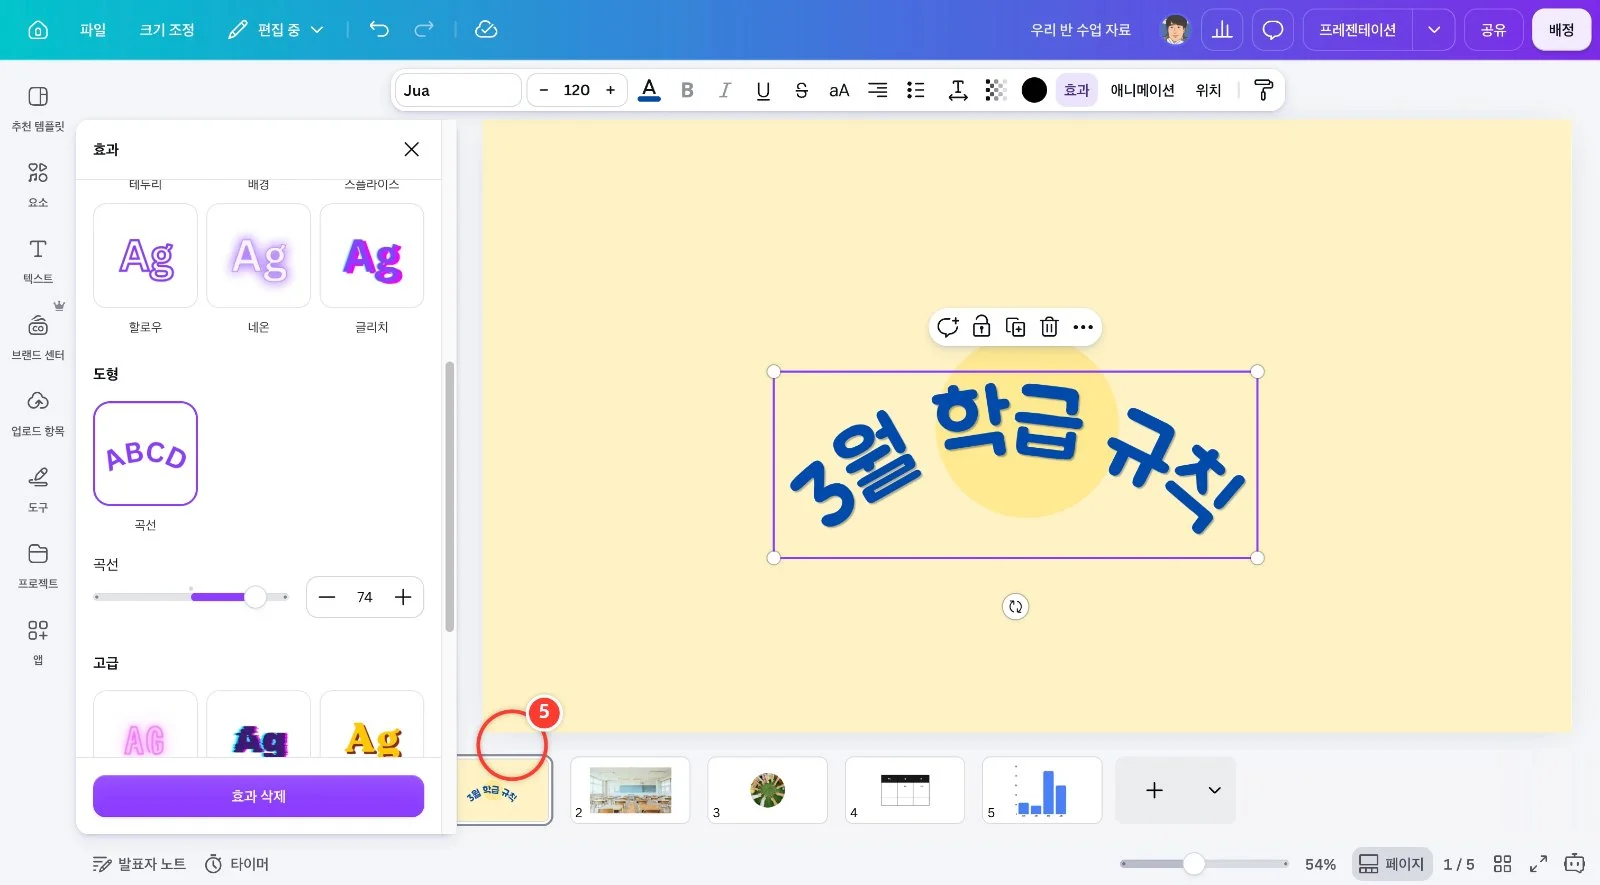Open the analytics chart icon
Screen dimensions: 1600x885
[x=1222, y=30]
